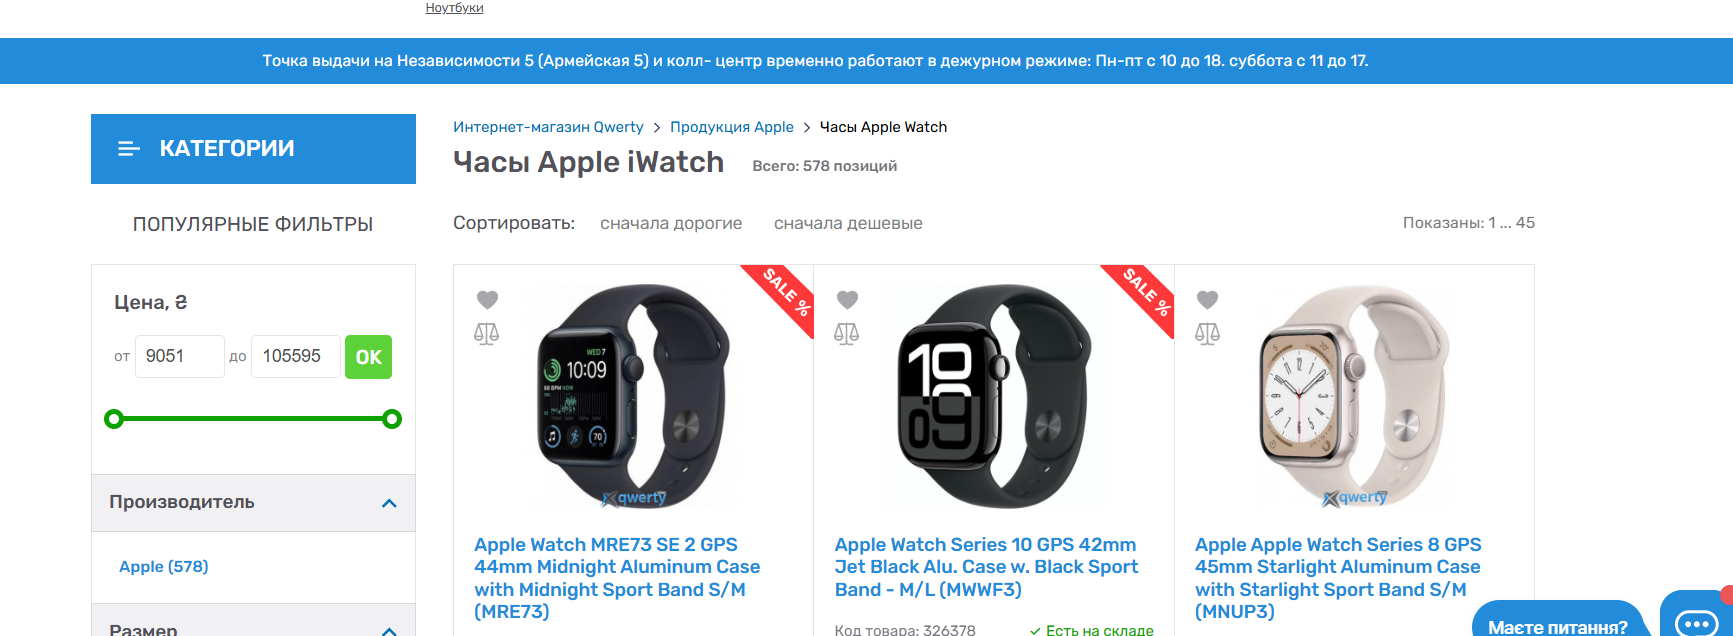Apply price filter with OK button

(x=368, y=357)
